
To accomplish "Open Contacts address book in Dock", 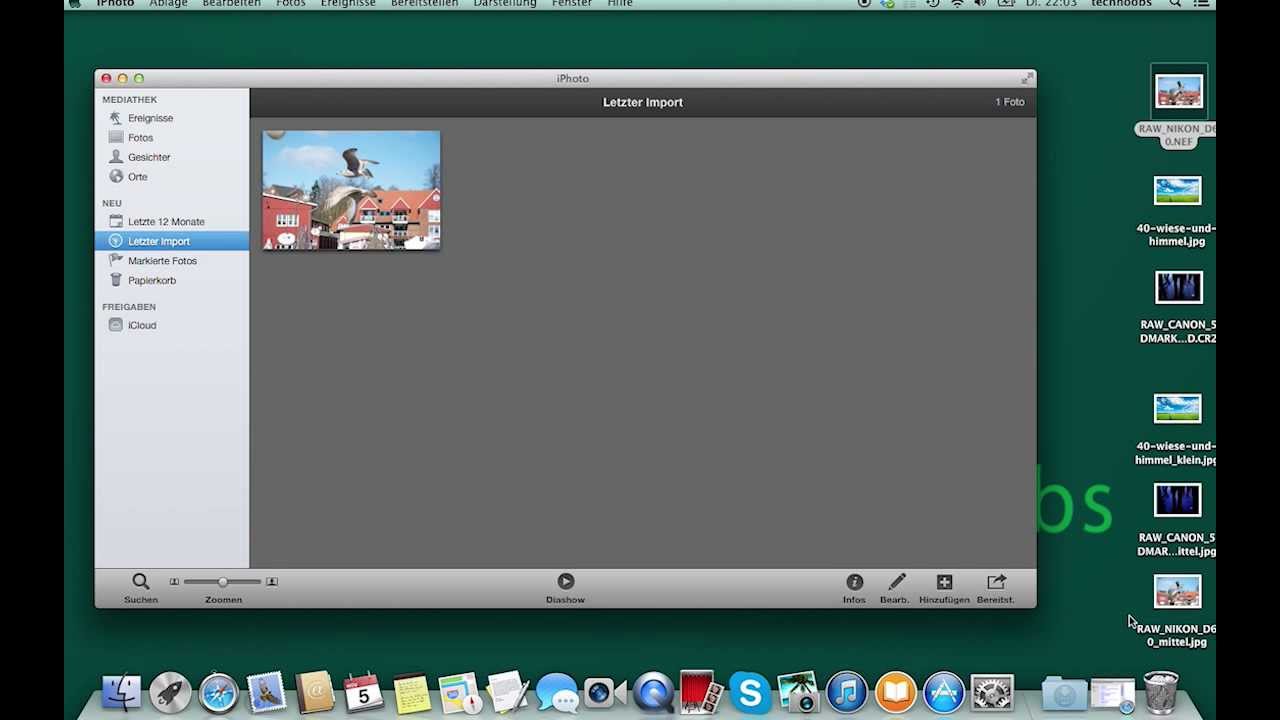I will (x=315, y=692).
